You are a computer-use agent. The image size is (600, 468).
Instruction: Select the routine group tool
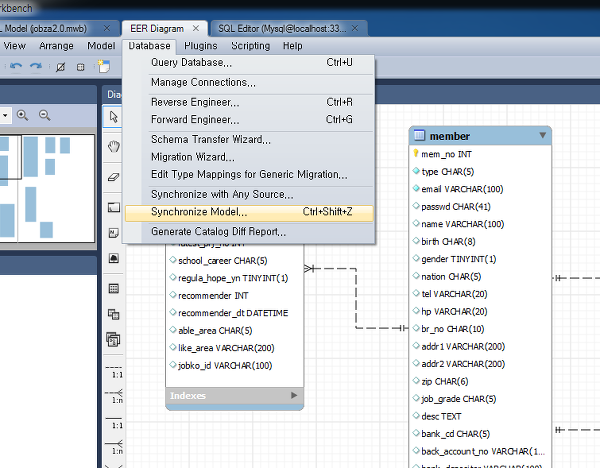[113, 339]
